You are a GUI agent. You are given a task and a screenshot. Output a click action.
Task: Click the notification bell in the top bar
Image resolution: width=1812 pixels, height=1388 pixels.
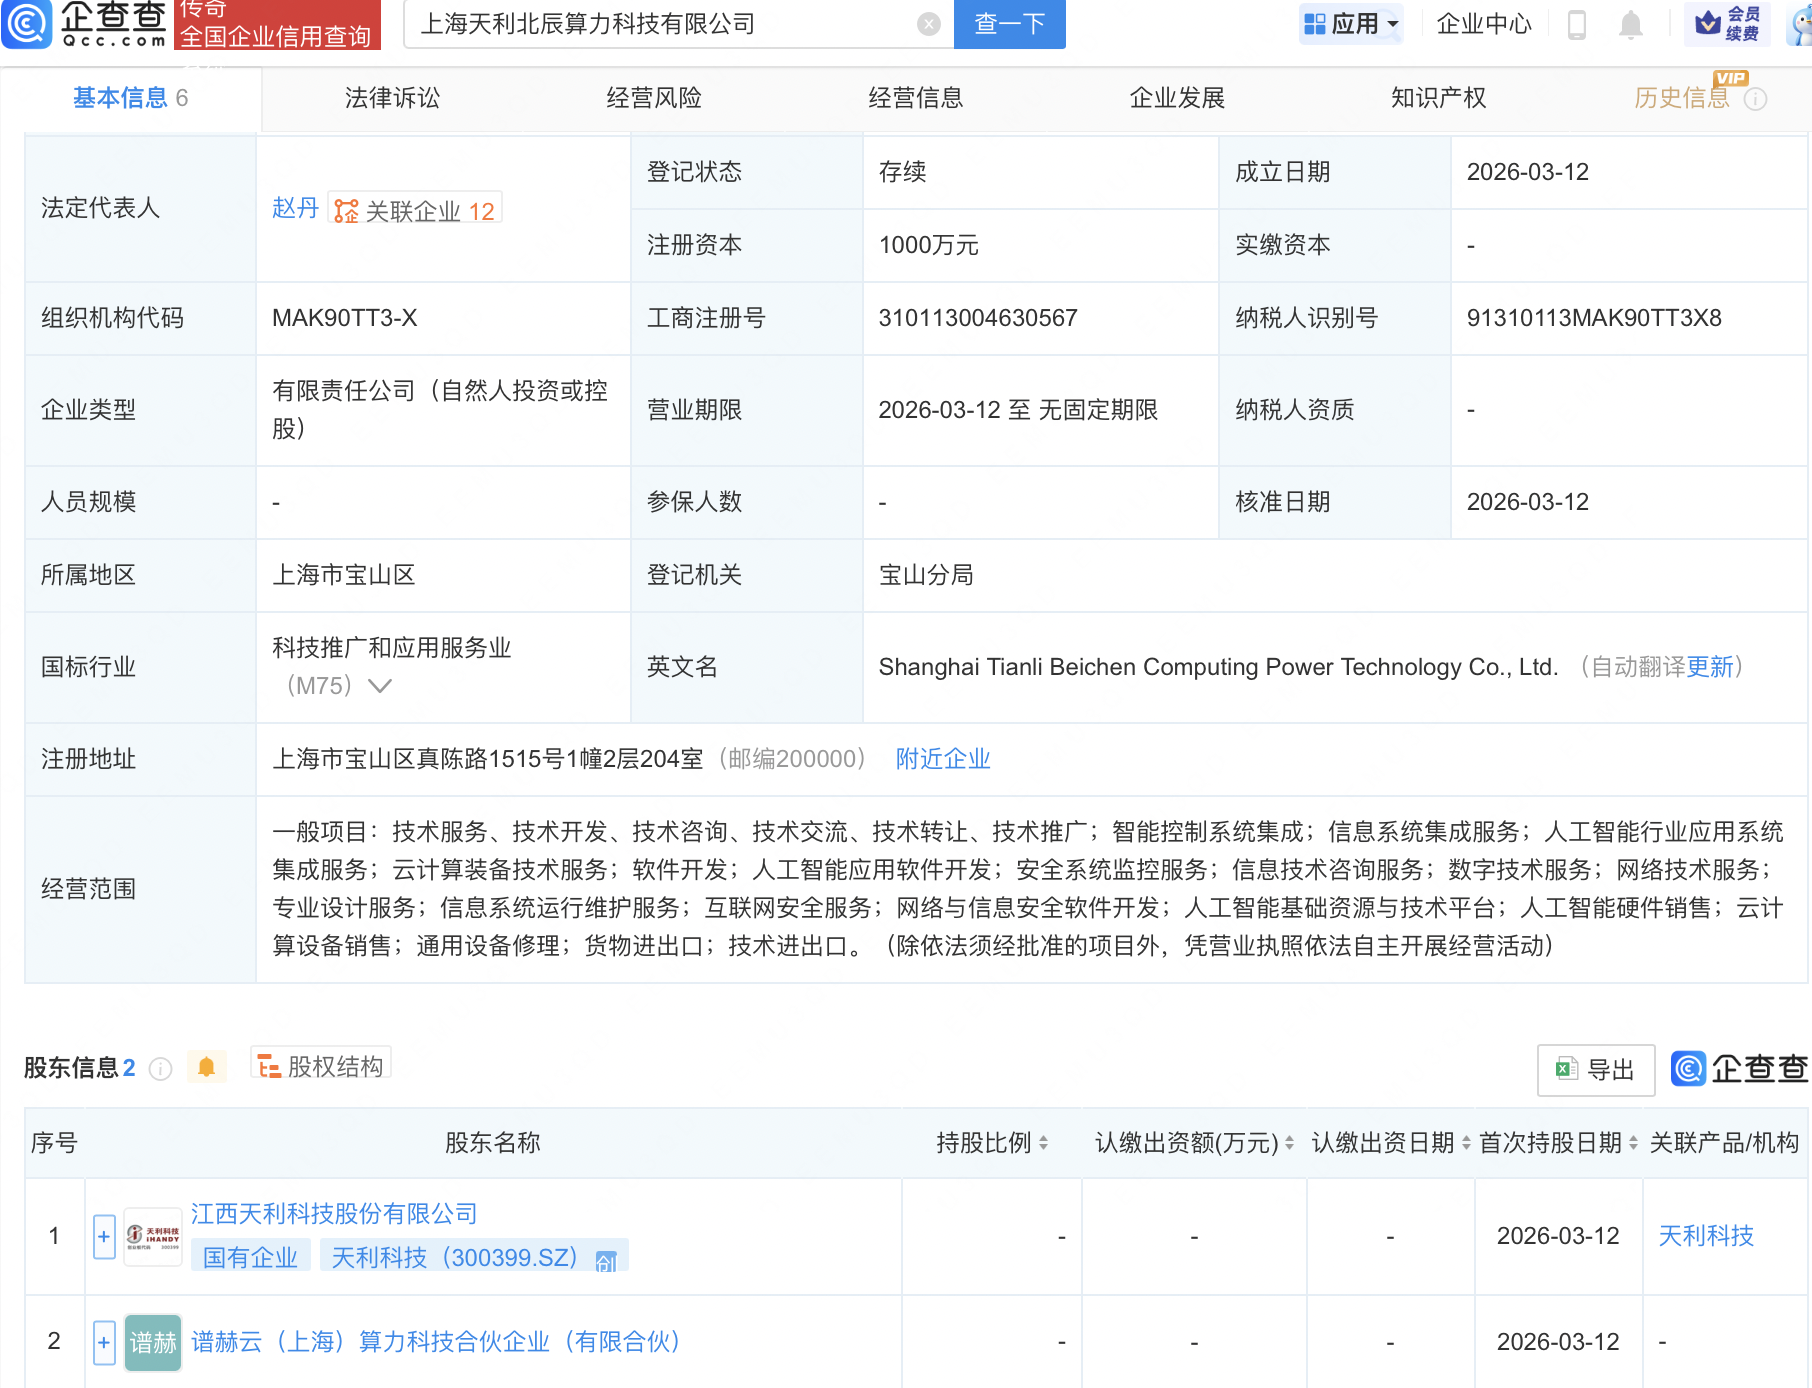(x=1631, y=26)
